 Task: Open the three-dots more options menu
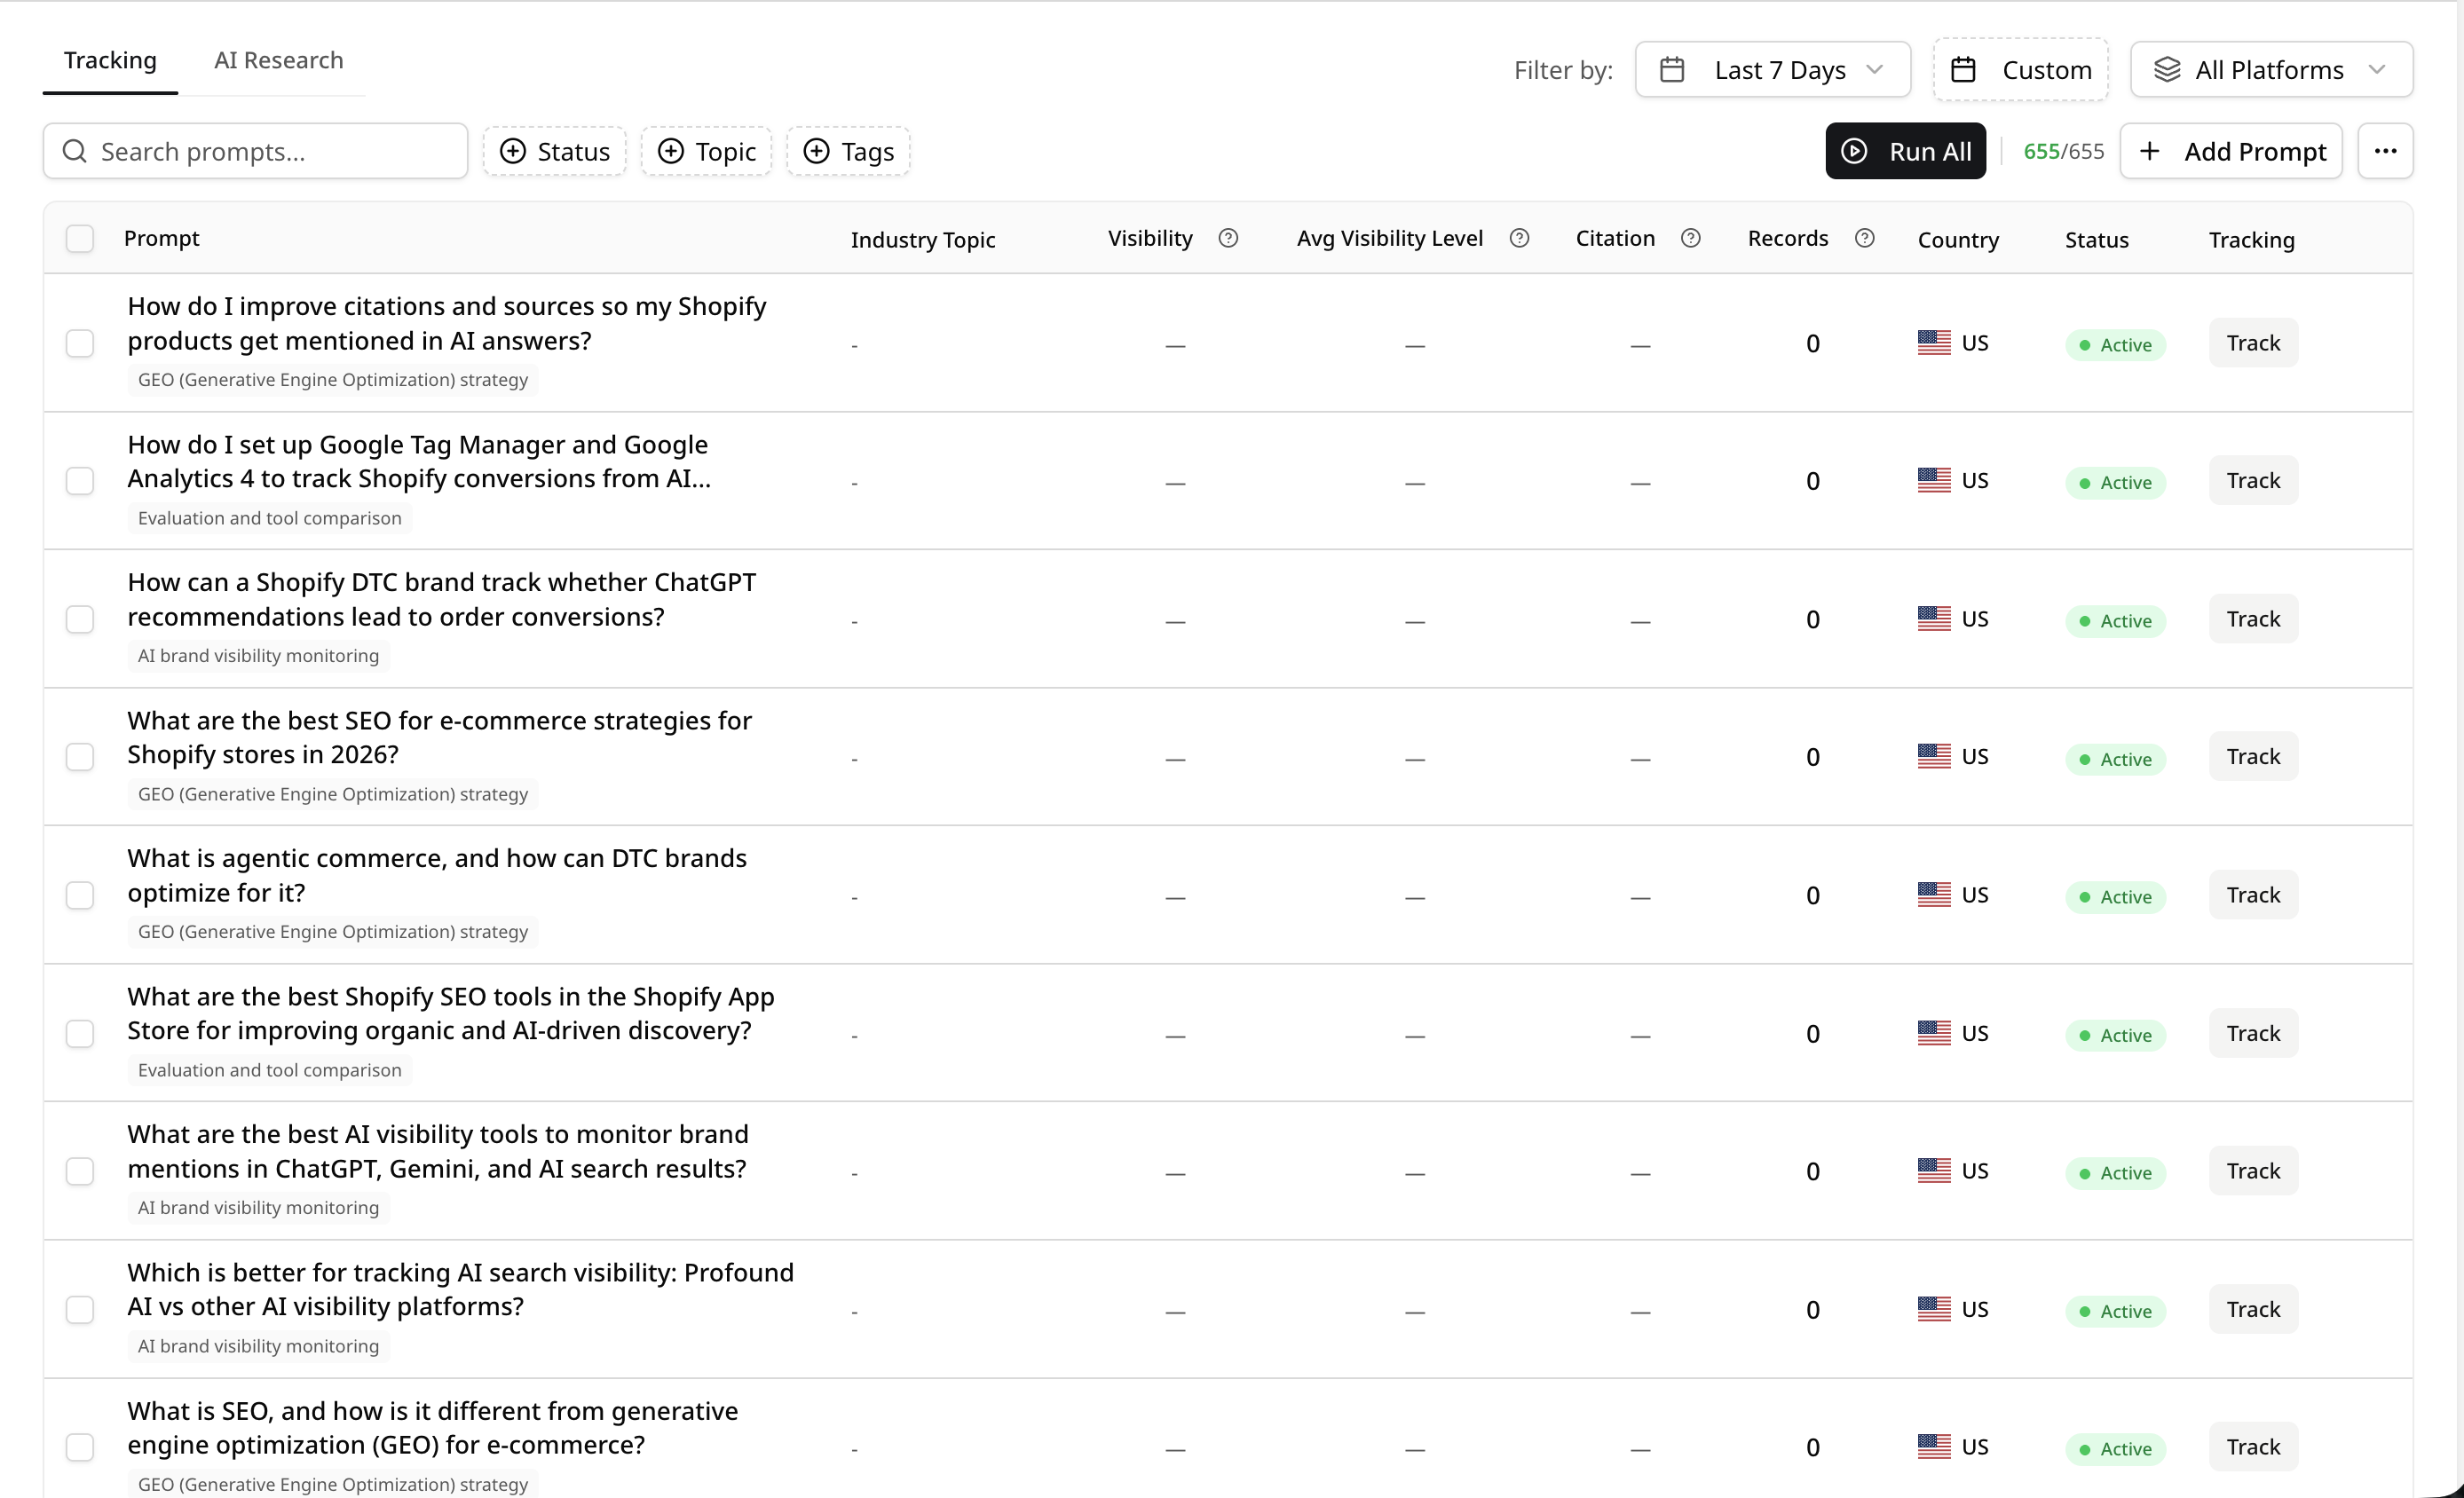pos(2385,151)
